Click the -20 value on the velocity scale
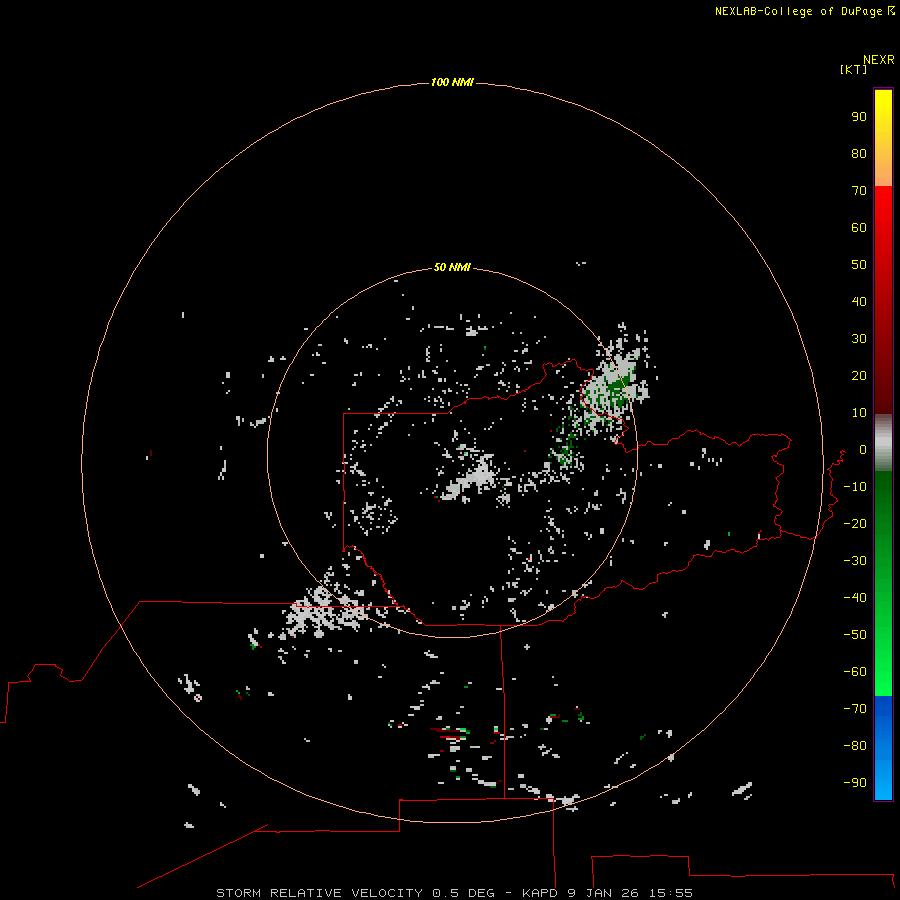The width and height of the screenshot is (900, 900). click(855, 523)
